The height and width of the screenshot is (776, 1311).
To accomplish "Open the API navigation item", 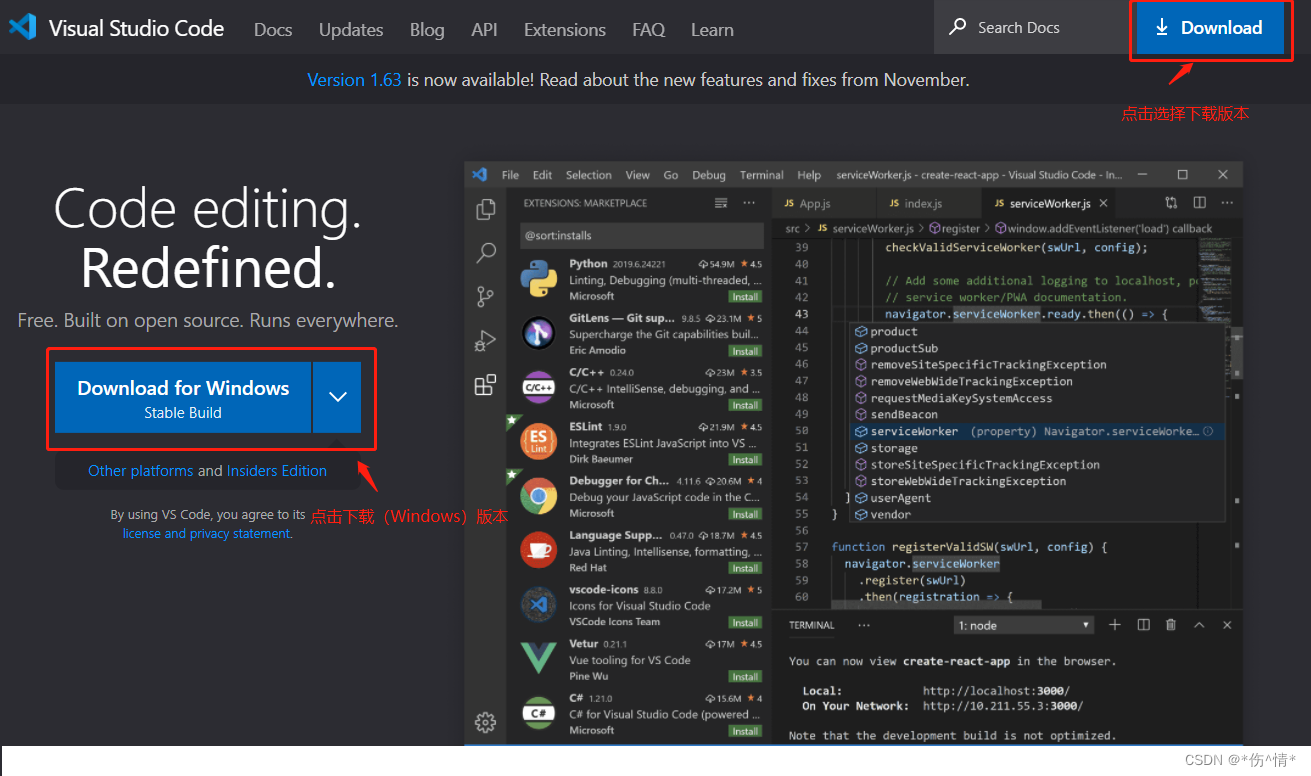I will pos(484,30).
